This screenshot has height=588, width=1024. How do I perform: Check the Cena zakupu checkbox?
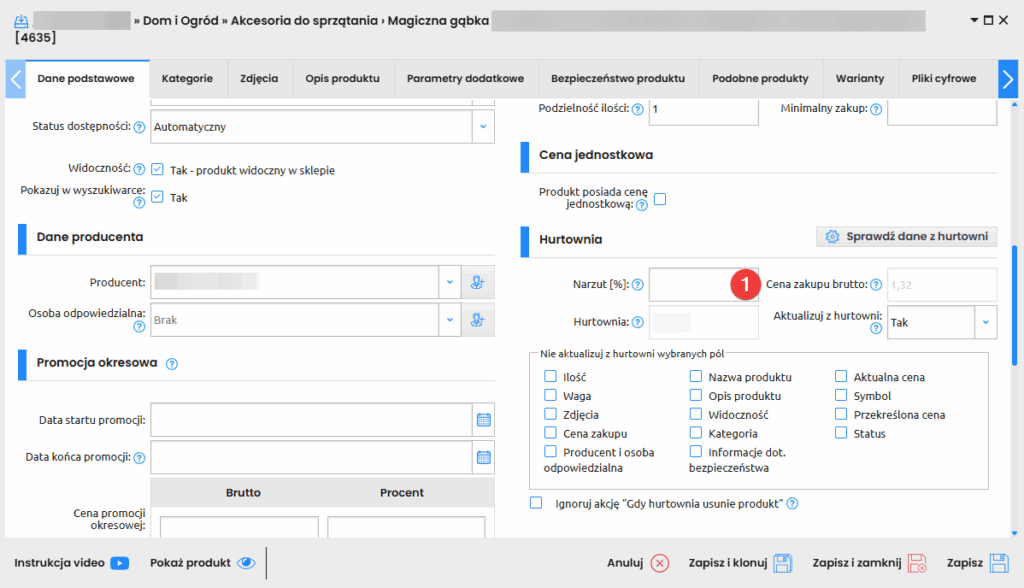pyautogui.click(x=550, y=433)
